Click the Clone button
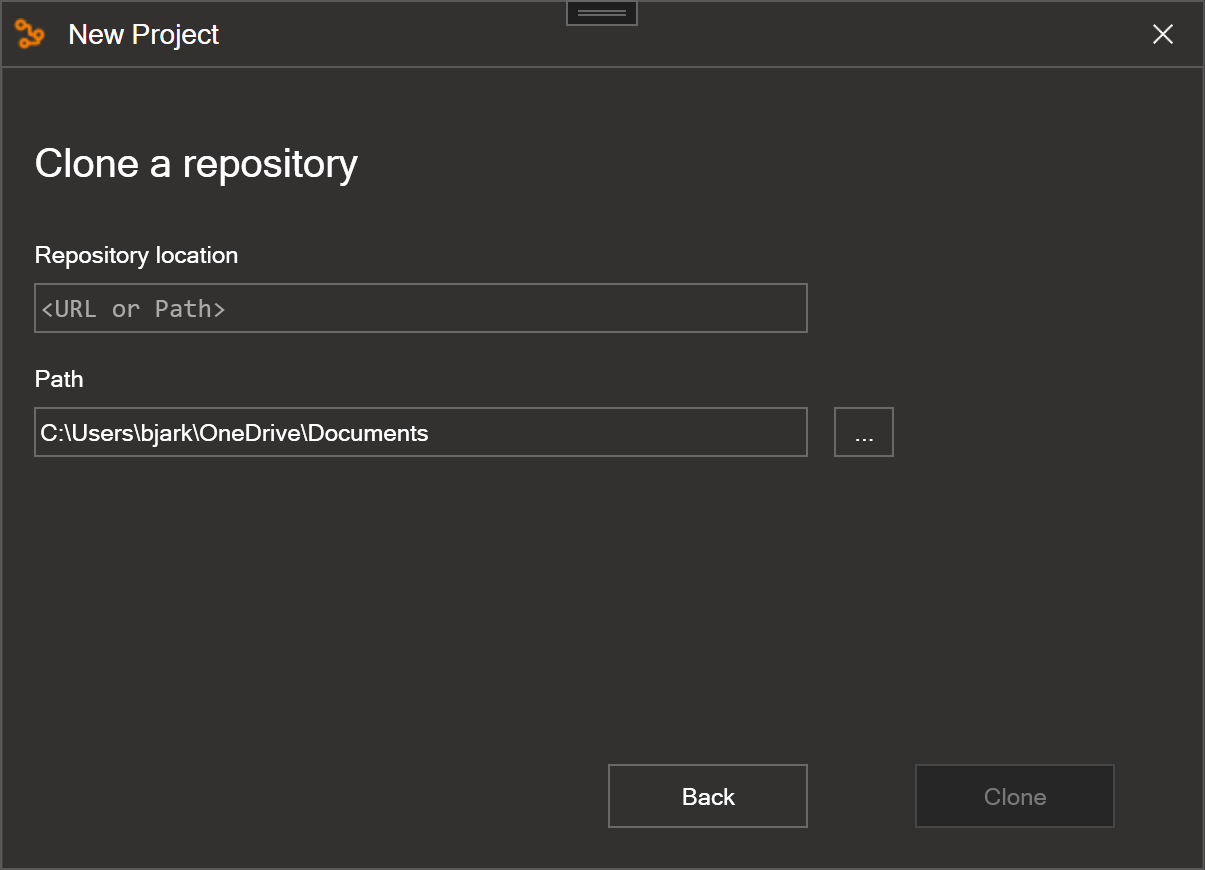Viewport: 1205px width, 870px height. 1015,796
